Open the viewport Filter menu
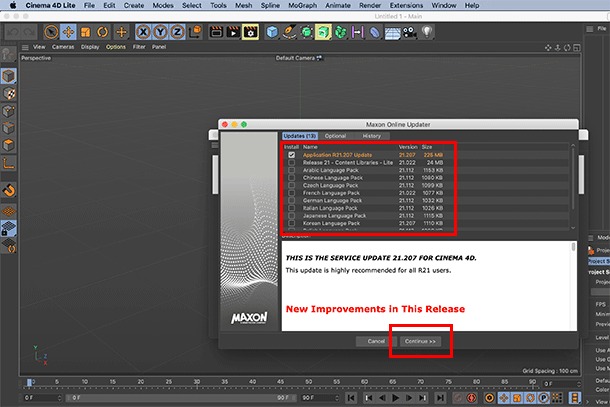The height and width of the screenshot is (407, 610). coord(139,47)
